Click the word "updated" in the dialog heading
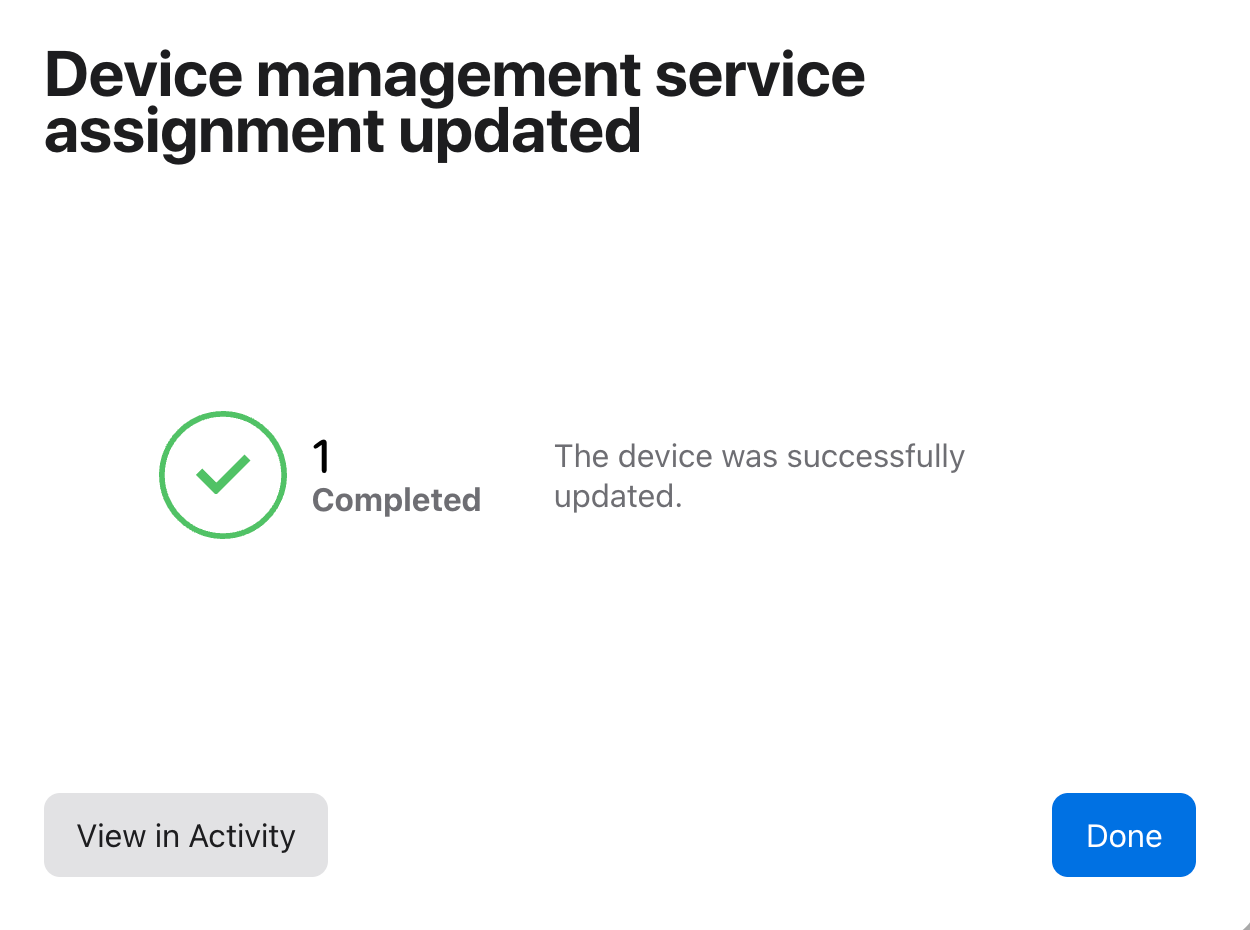Image resolution: width=1250 pixels, height=930 pixels. pos(519,130)
